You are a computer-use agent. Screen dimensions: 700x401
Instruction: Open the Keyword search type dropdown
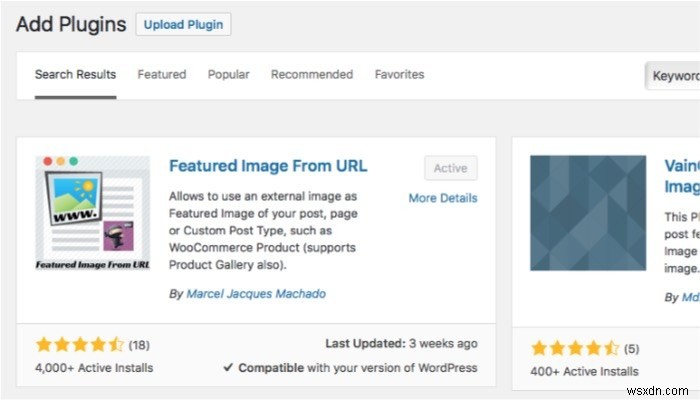(672, 76)
